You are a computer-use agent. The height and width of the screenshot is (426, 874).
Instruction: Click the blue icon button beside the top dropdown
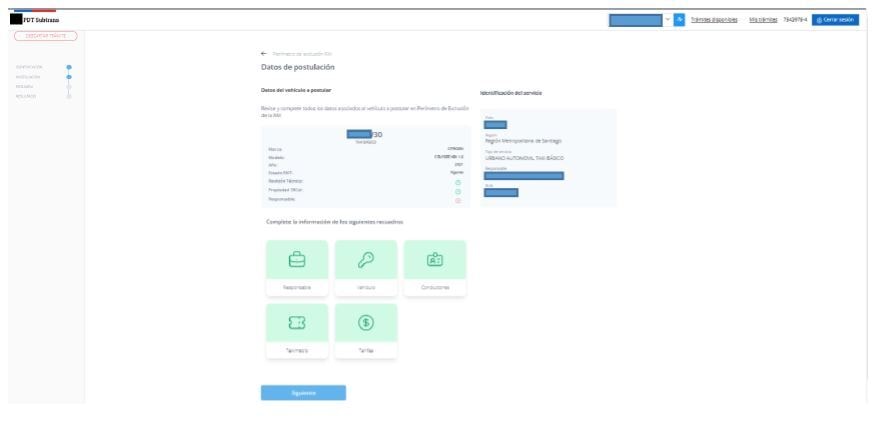(679, 20)
